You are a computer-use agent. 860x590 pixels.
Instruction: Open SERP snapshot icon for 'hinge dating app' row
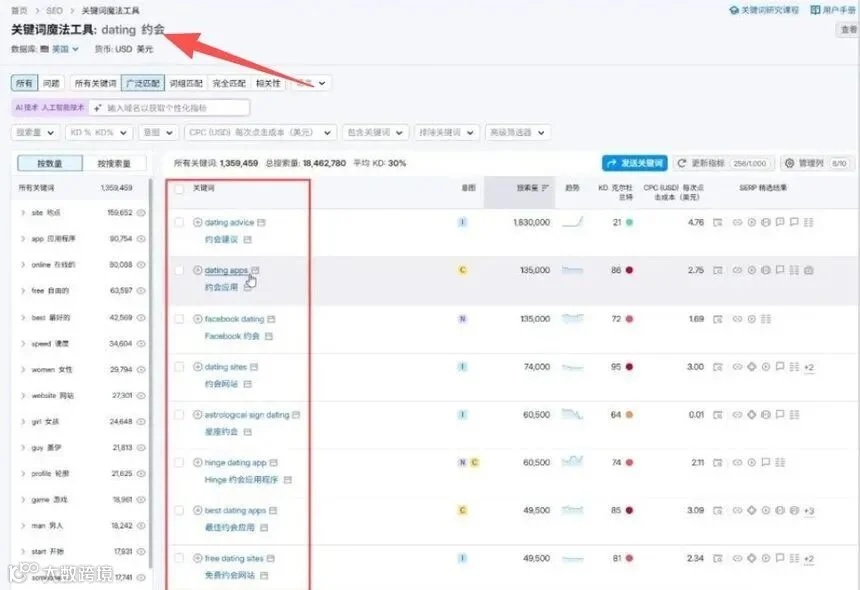click(x=717, y=463)
